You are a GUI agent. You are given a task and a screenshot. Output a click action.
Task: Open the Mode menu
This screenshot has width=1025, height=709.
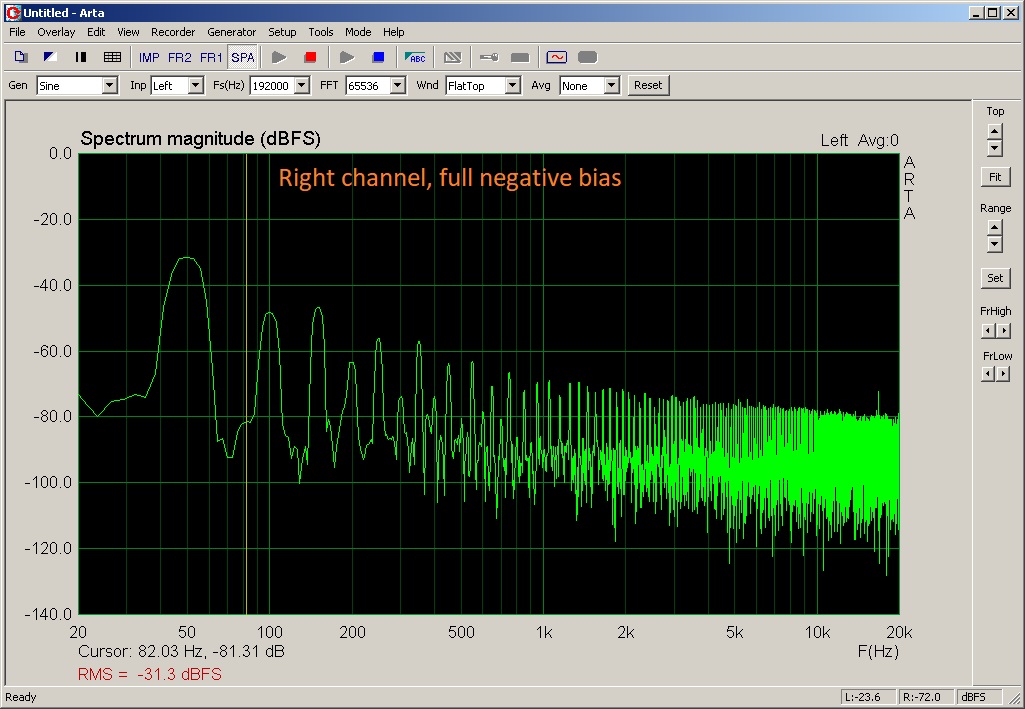(358, 32)
